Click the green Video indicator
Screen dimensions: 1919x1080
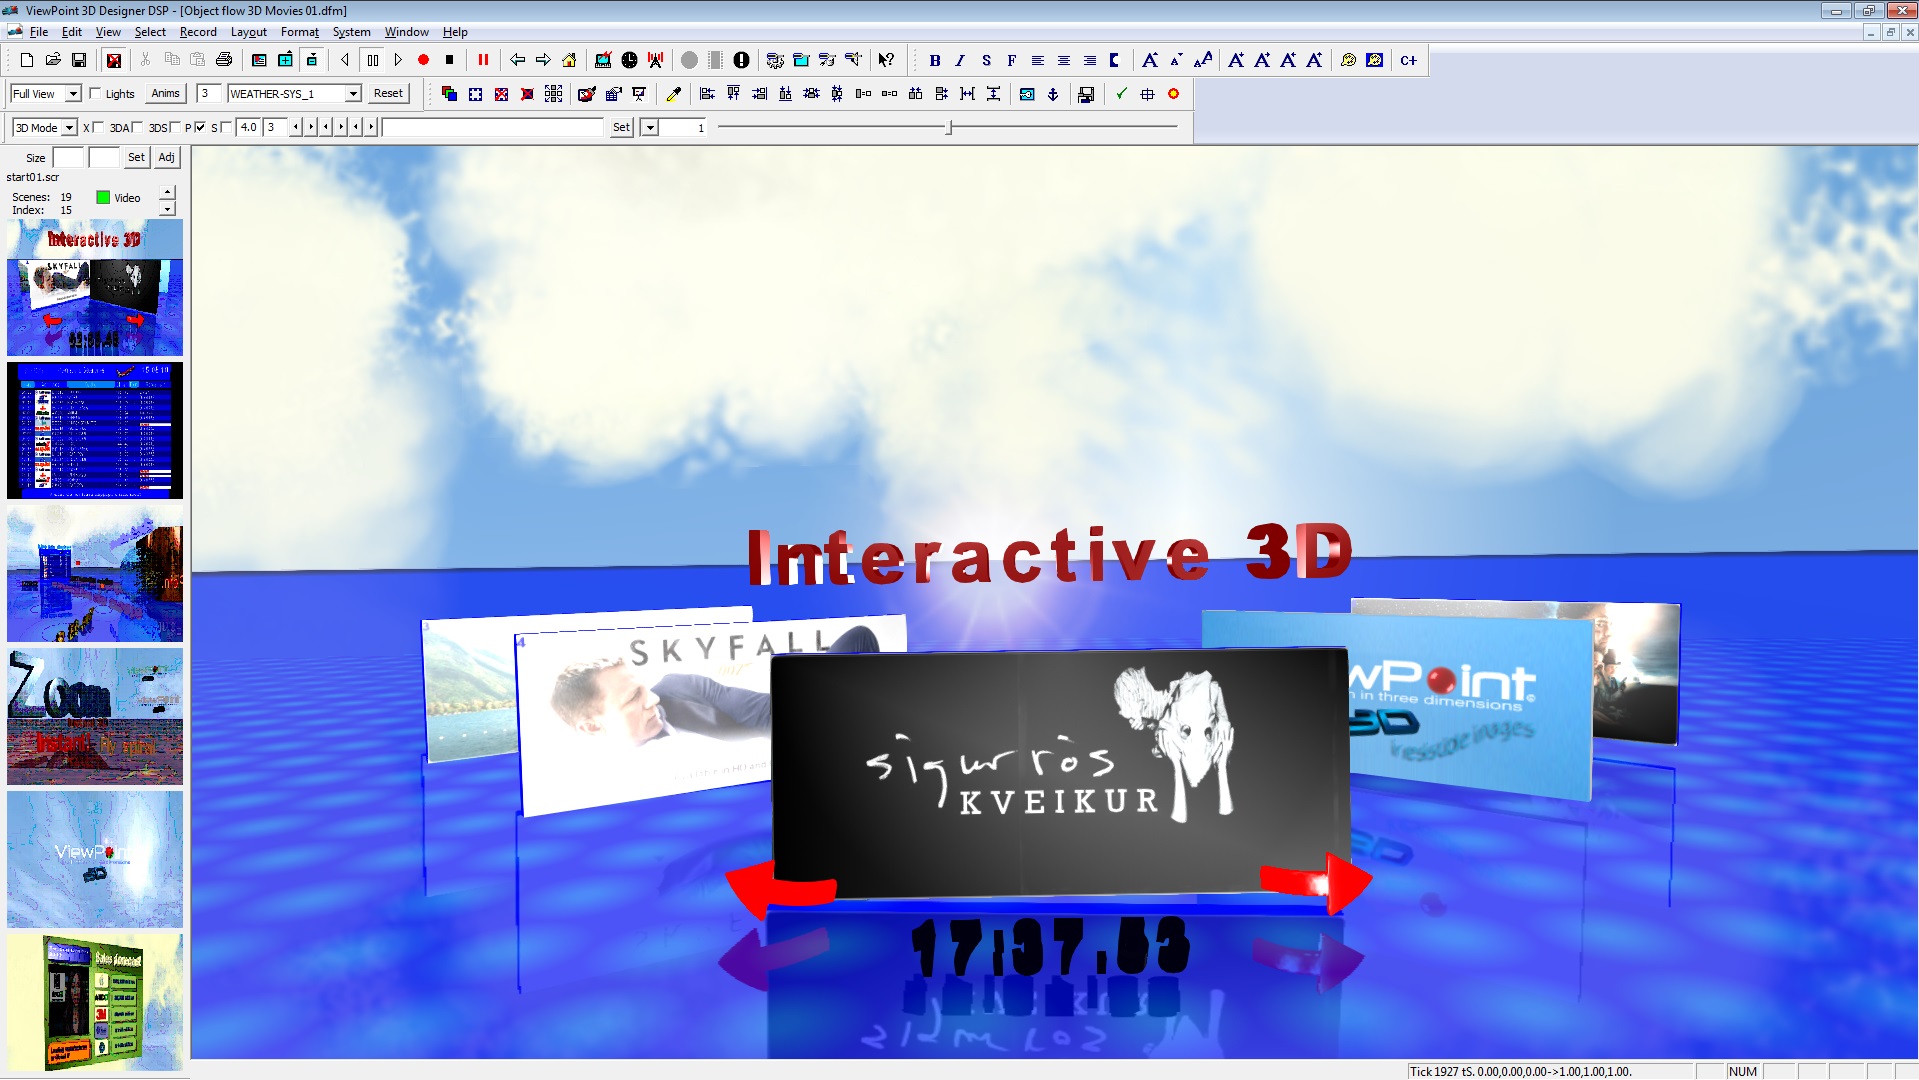coord(103,197)
